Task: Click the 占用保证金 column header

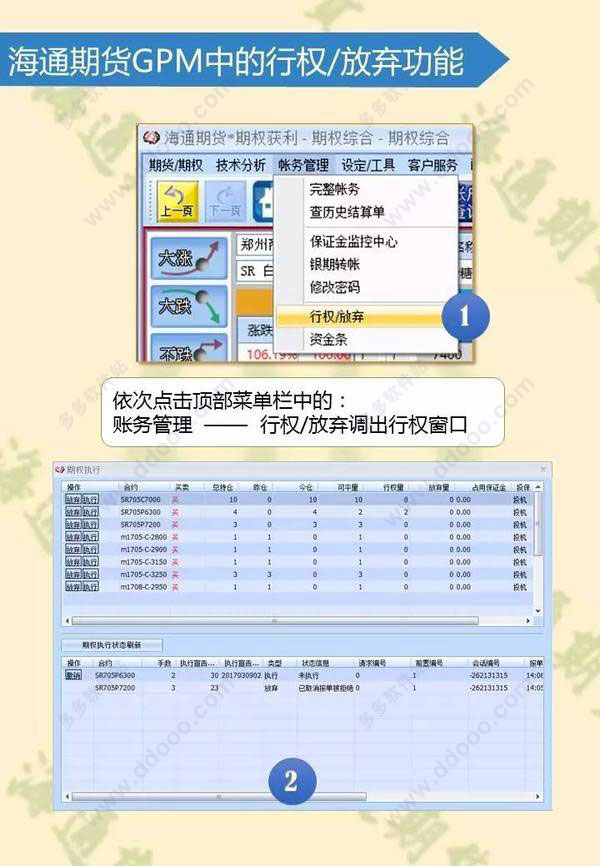Action: 489,487
